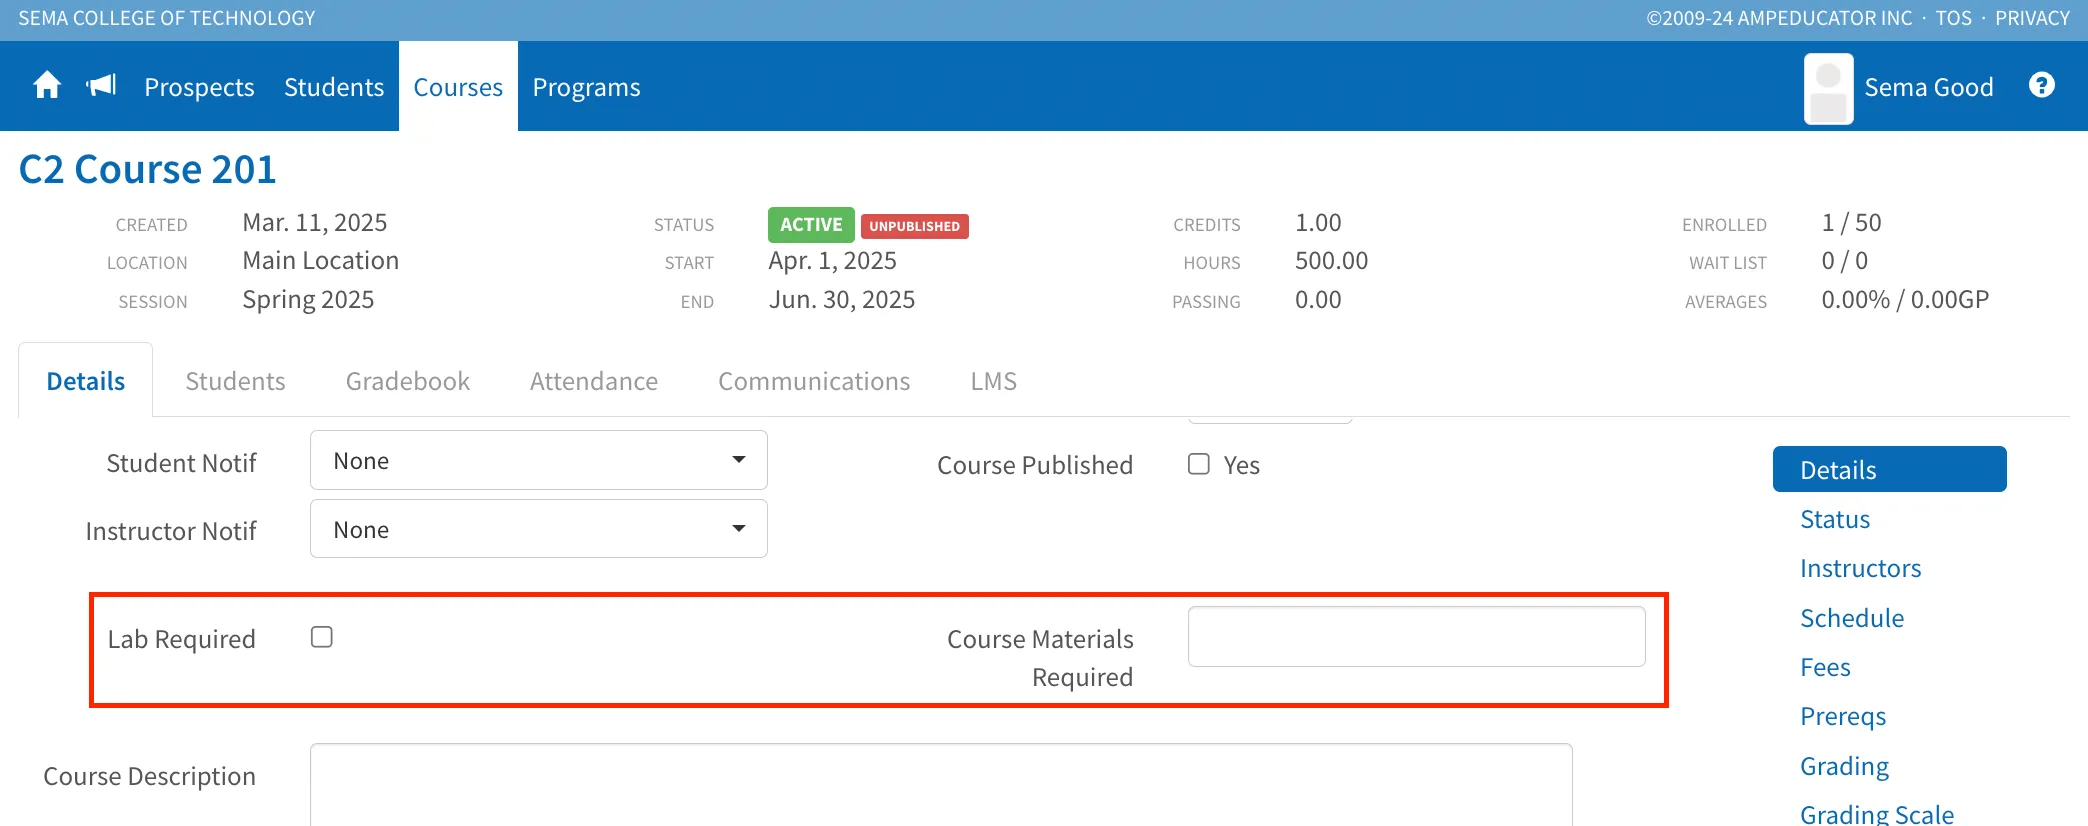Viewport: 2088px width, 826px height.
Task: Open the course Students tab
Action: [235, 381]
